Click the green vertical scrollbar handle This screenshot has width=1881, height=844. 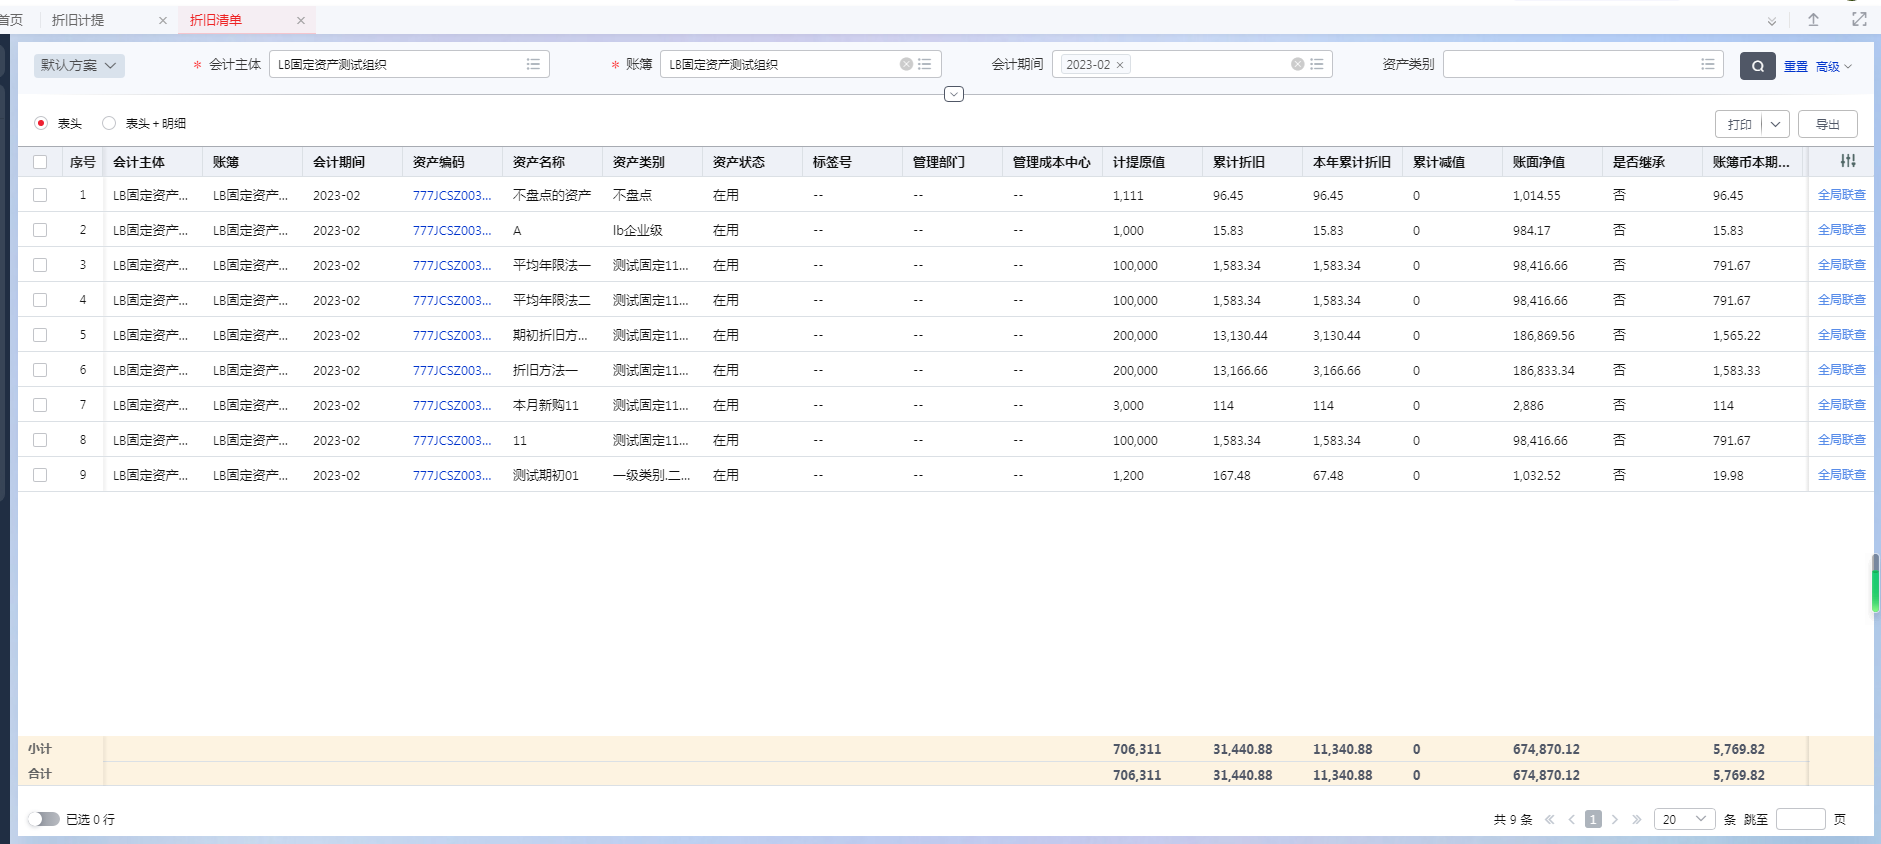click(x=1876, y=583)
